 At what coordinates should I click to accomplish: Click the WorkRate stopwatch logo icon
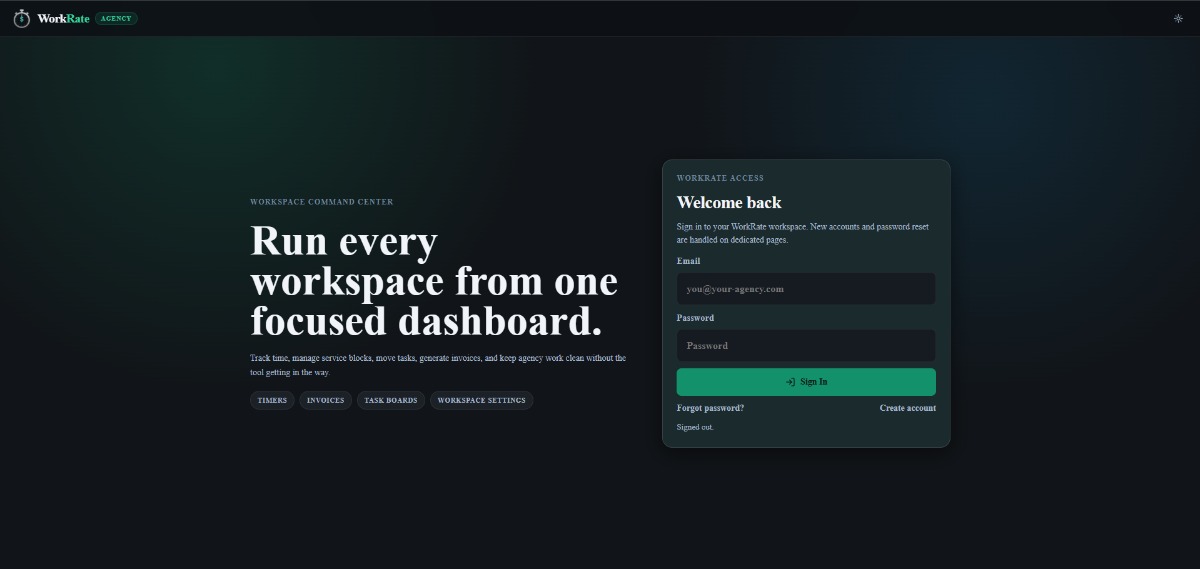coord(21,18)
